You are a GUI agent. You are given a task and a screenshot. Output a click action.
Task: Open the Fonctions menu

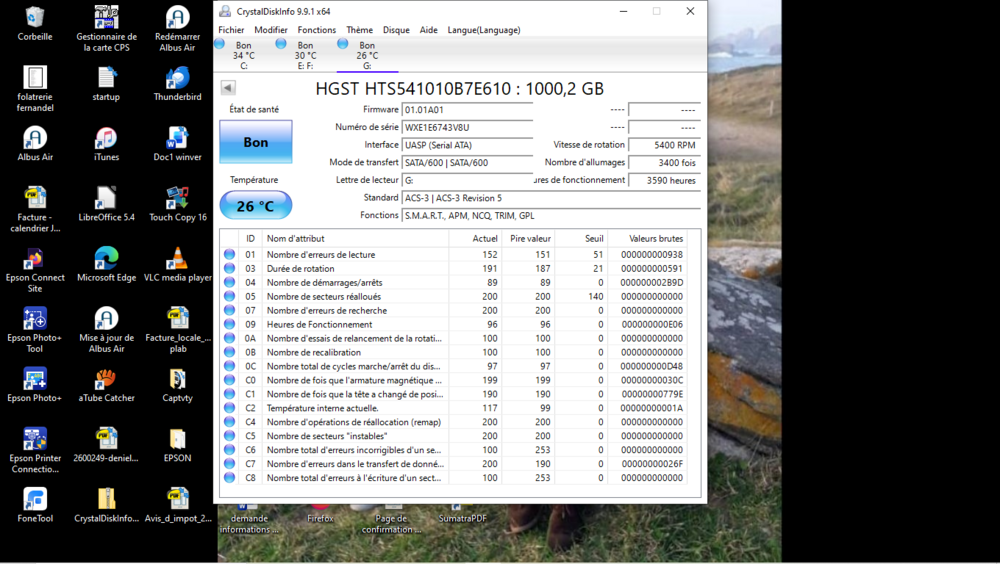(316, 30)
